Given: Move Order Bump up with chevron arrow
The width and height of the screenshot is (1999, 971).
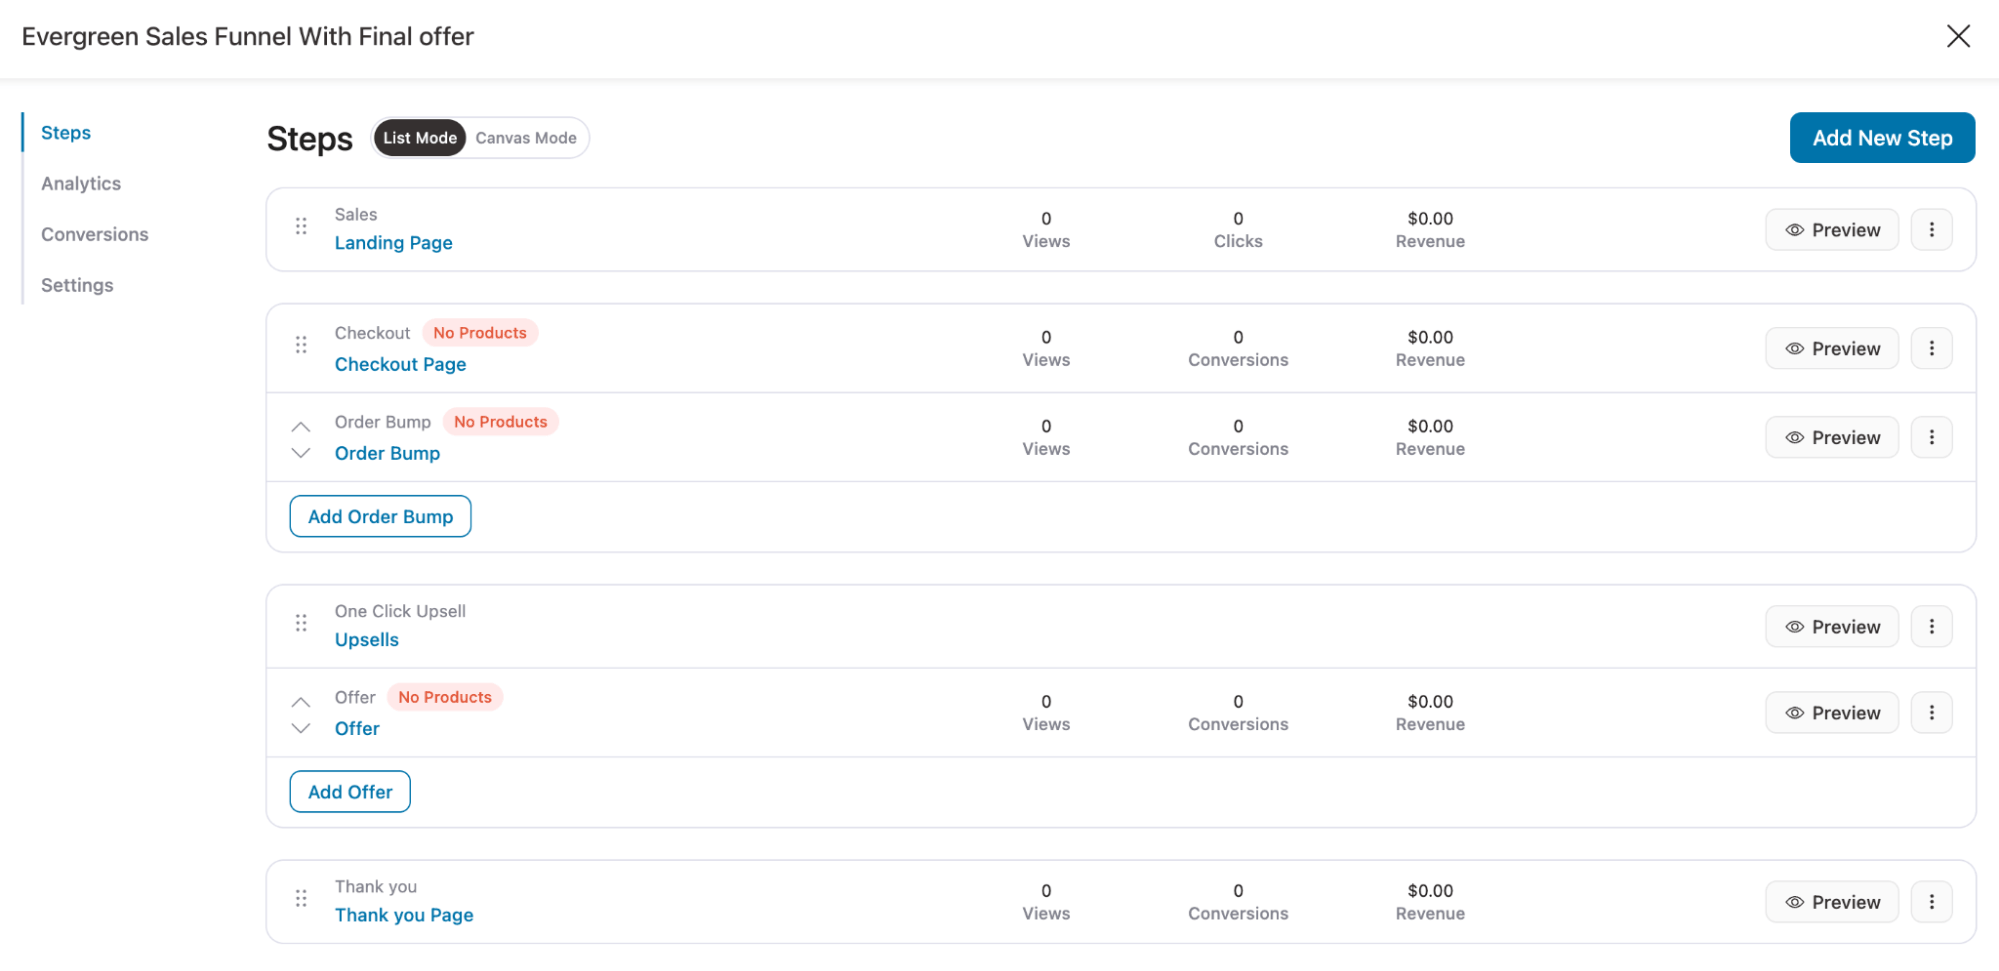Looking at the screenshot, I should [x=301, y=427].
